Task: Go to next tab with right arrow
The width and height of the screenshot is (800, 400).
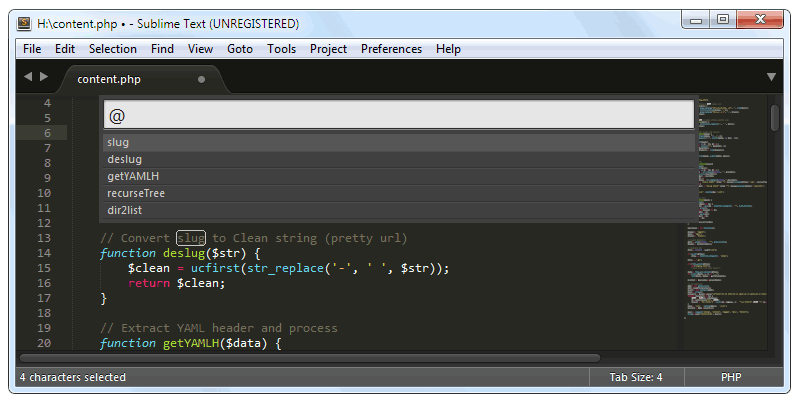Action: [x=44, y=77]
